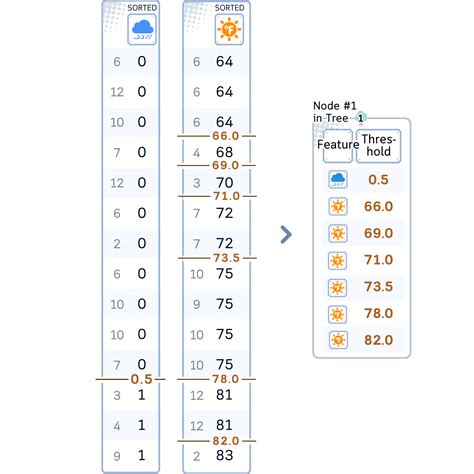Image resolution: width=474 pixels, height=474 pixels.
Task: Select the sun icon beside threshold 69.0
Action: click(338, 233)
